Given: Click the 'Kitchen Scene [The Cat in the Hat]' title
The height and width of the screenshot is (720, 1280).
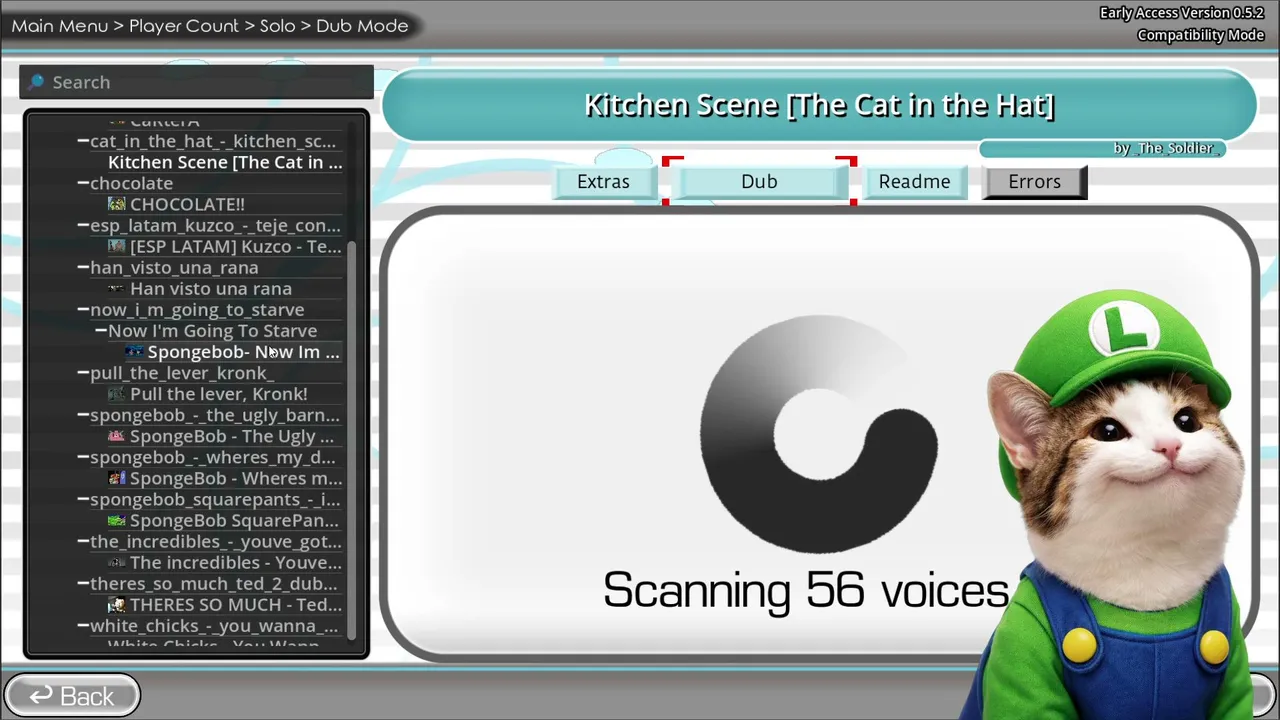Looking at the screenshot, I should pos(819,105).
